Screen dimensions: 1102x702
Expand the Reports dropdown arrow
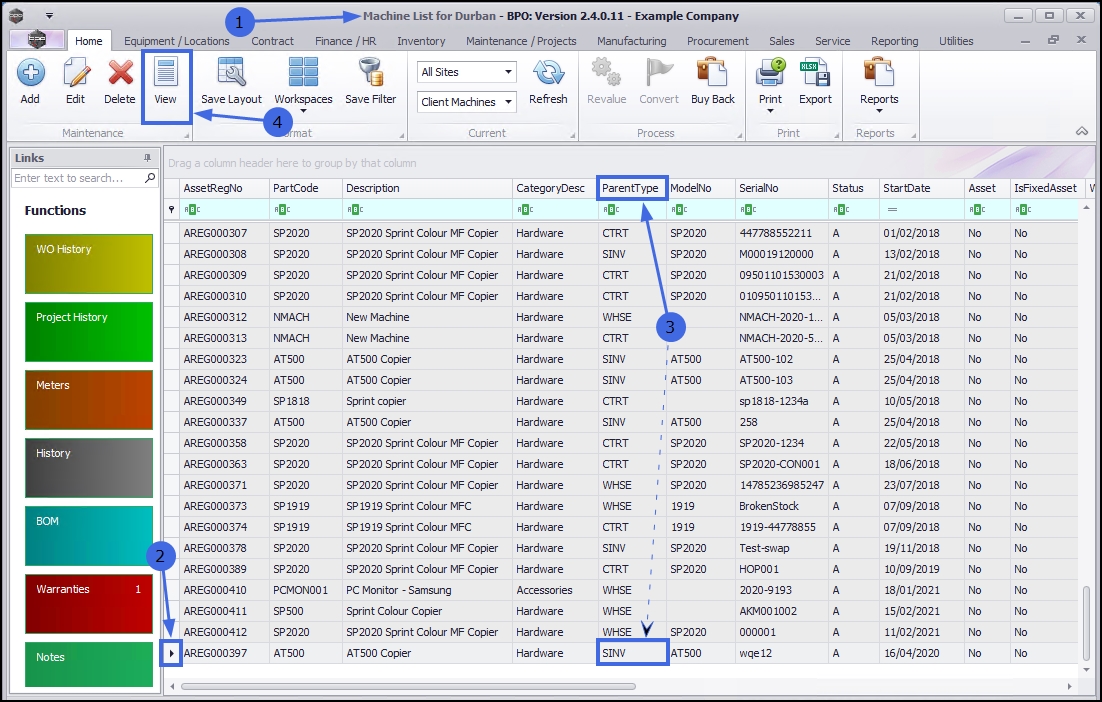879,111
